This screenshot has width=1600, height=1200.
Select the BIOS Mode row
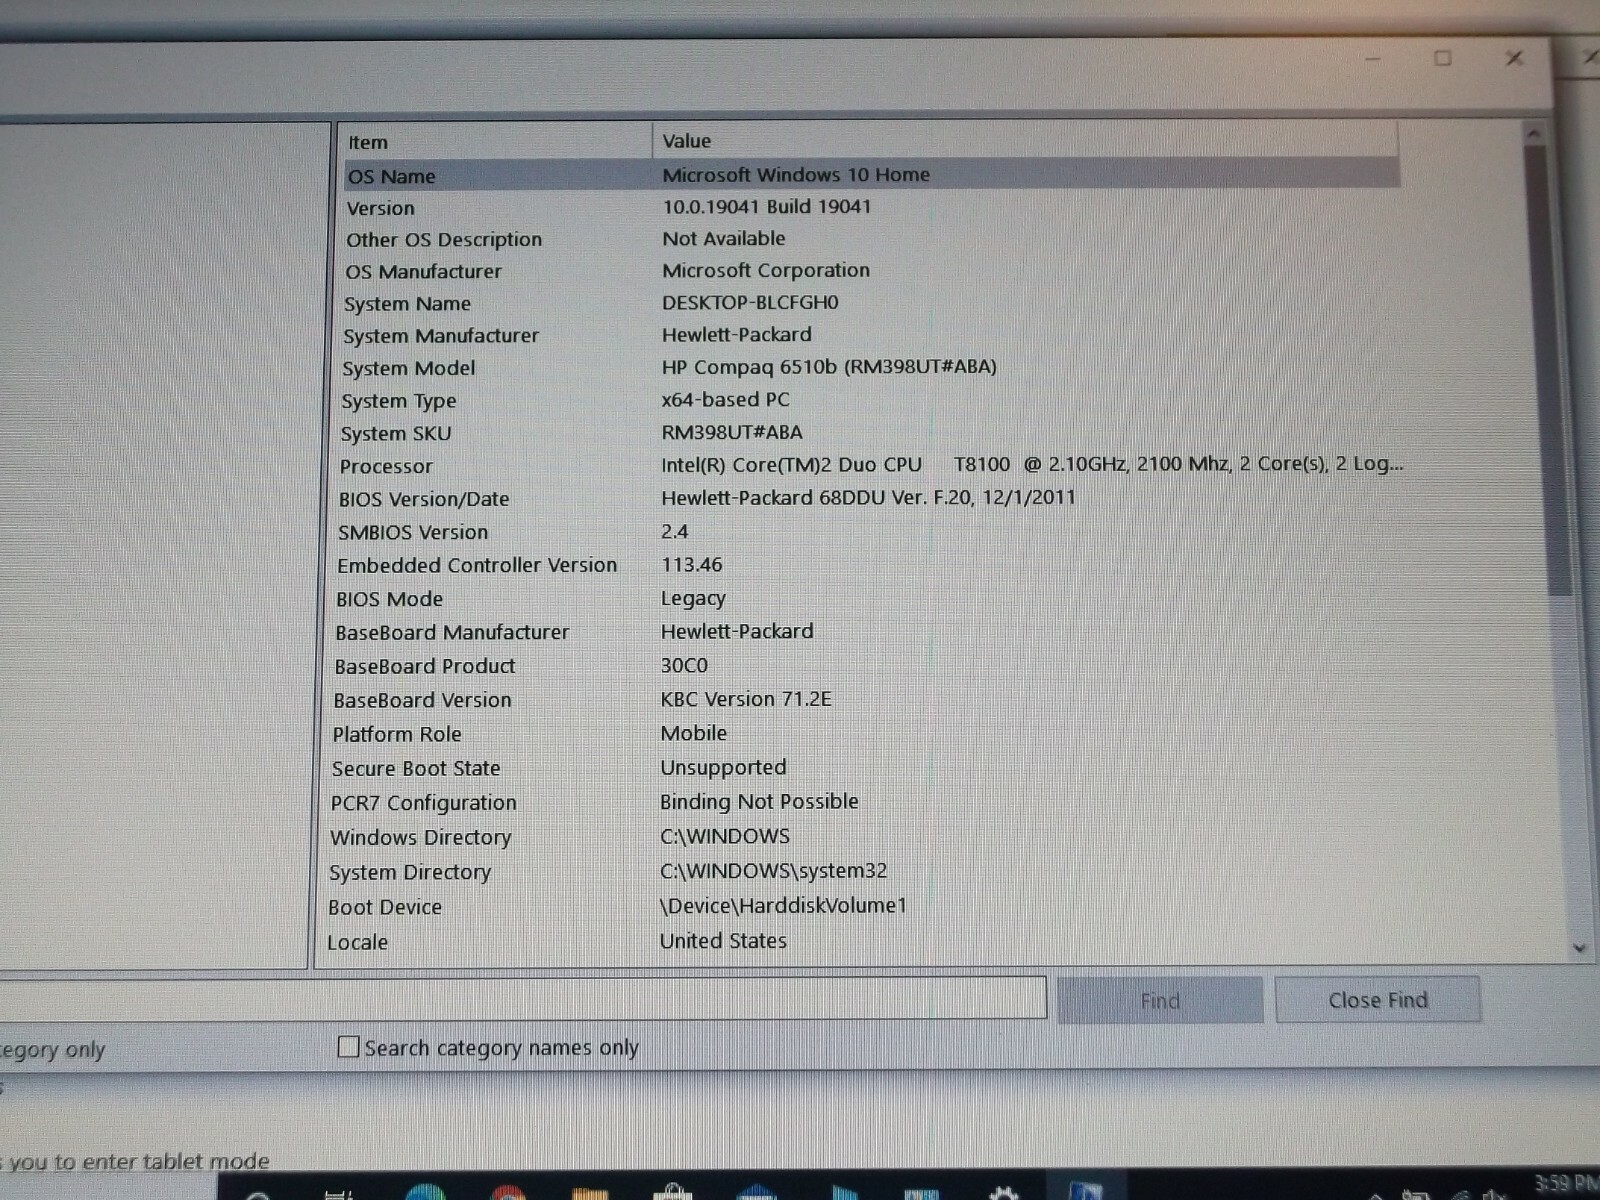[x=871, y=598]
